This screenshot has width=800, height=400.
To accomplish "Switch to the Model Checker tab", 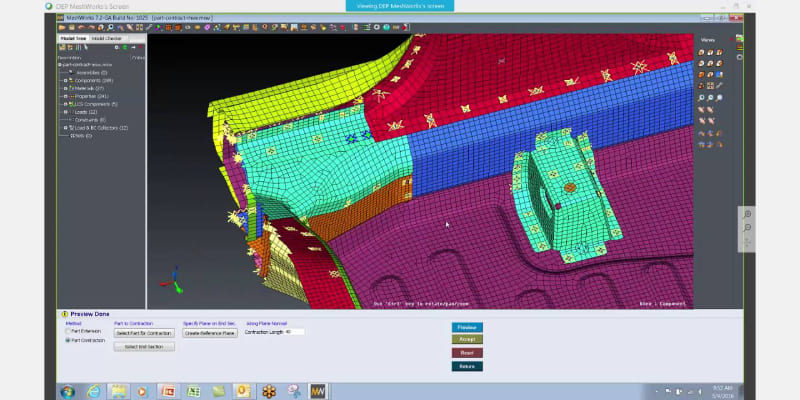I will pos(107,38).
